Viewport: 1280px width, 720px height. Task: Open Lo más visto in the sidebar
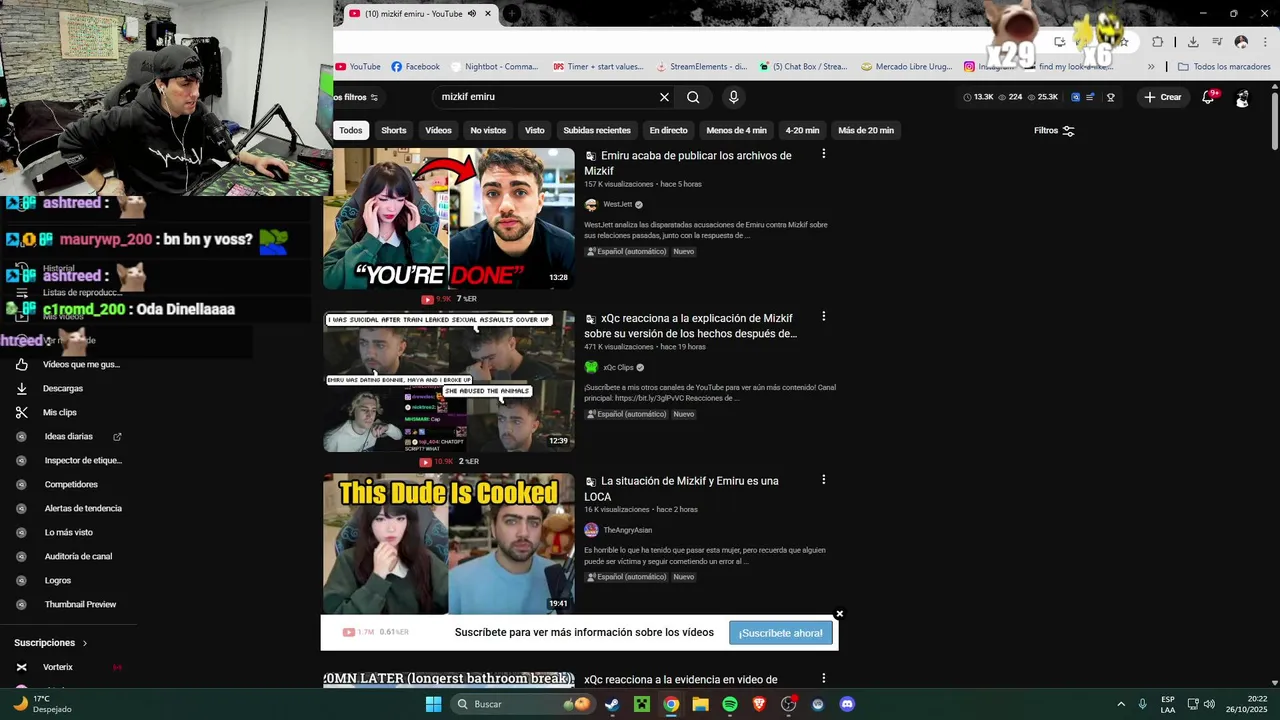68,532
